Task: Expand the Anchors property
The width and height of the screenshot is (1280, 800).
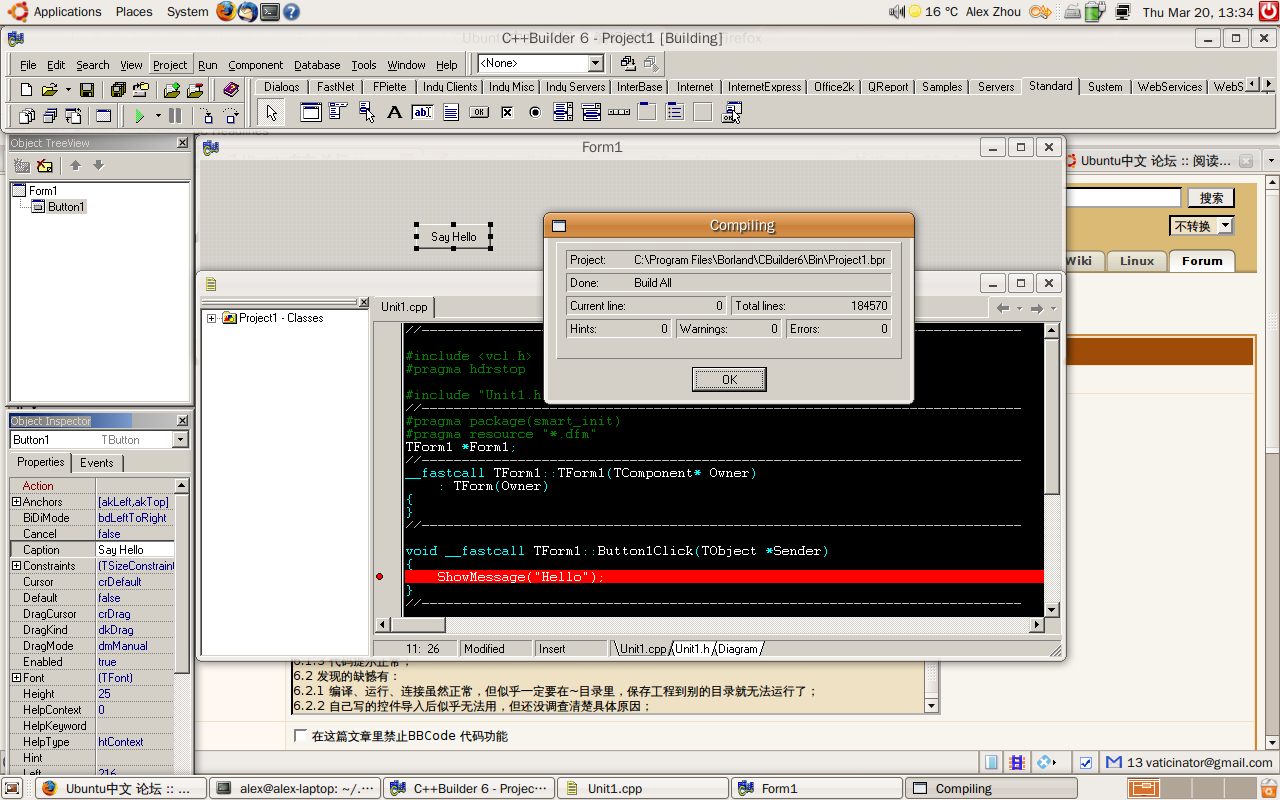Action: [x=16, y=502]
